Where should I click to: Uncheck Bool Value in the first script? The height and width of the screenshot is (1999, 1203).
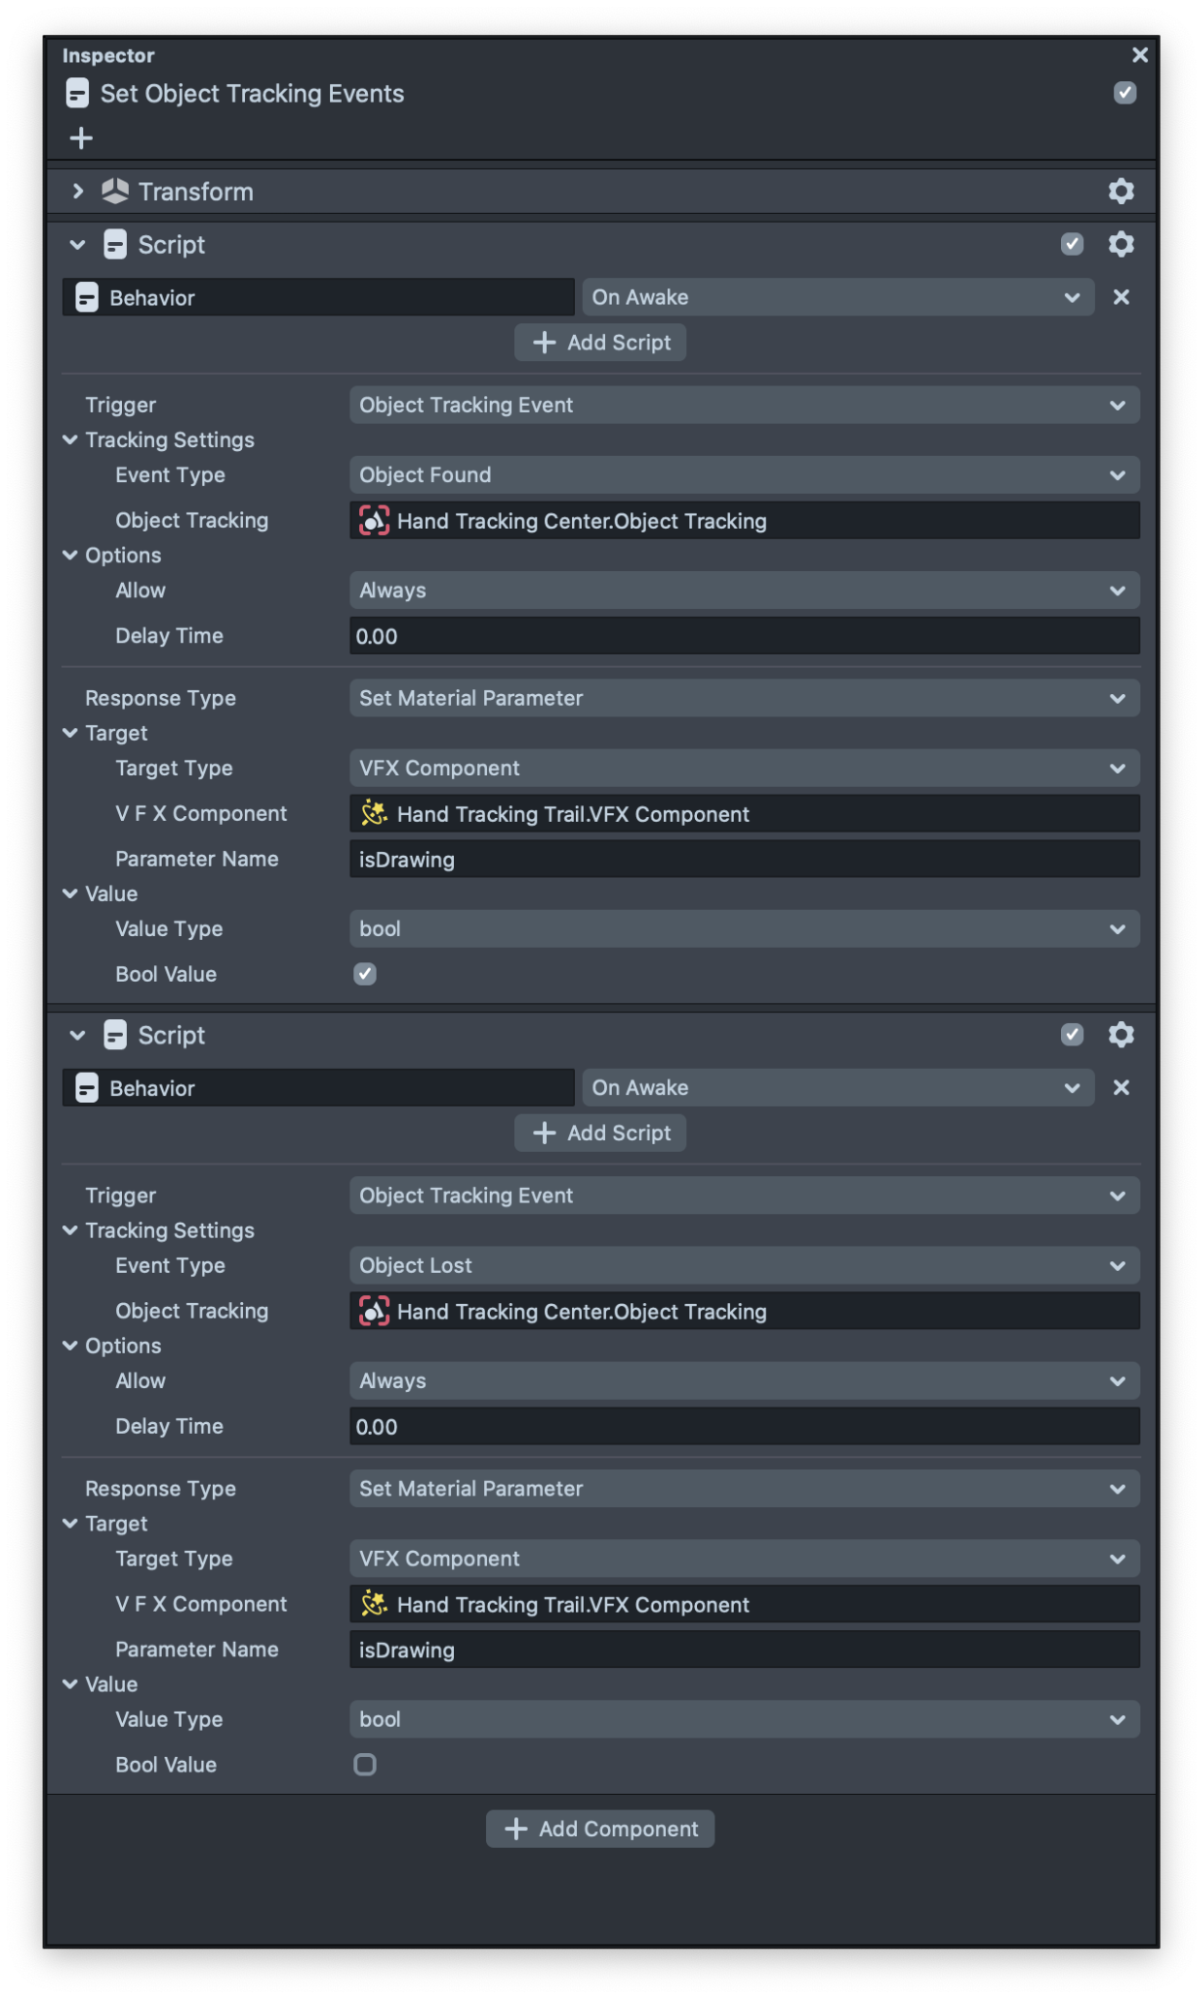(365, 974)
